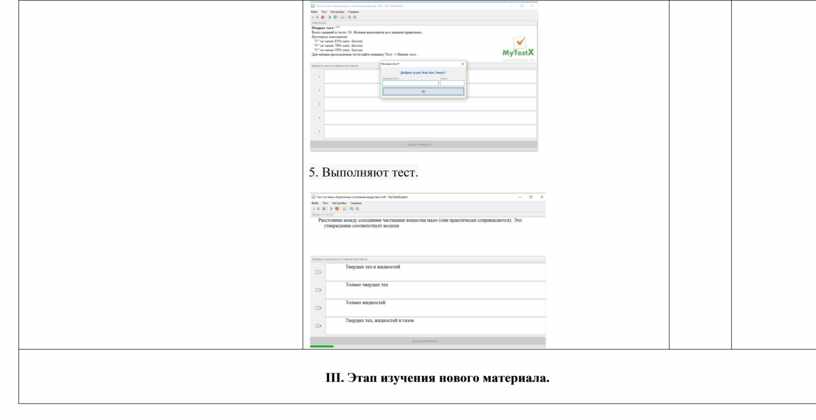Open the Справка menu in the lower window
Image resolution: width=816 pixels, height=420 pixels.
(356, 203)
